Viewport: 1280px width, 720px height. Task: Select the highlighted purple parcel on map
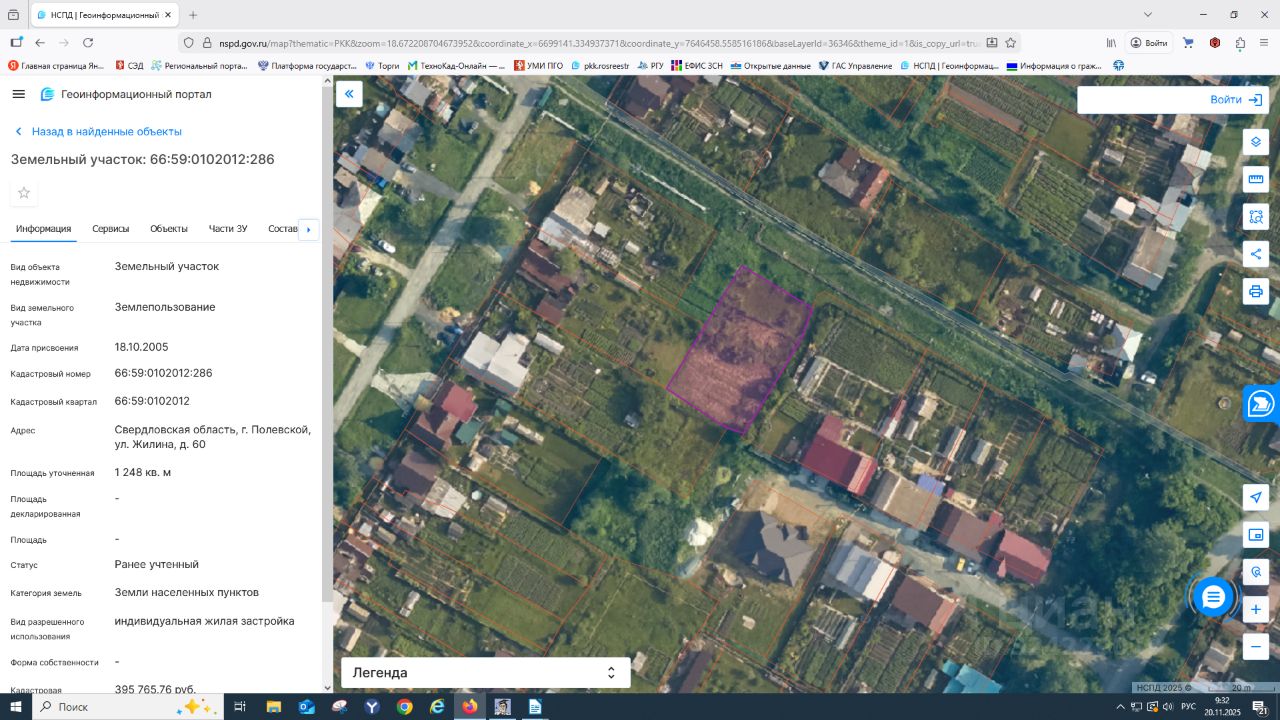[740, 350]
